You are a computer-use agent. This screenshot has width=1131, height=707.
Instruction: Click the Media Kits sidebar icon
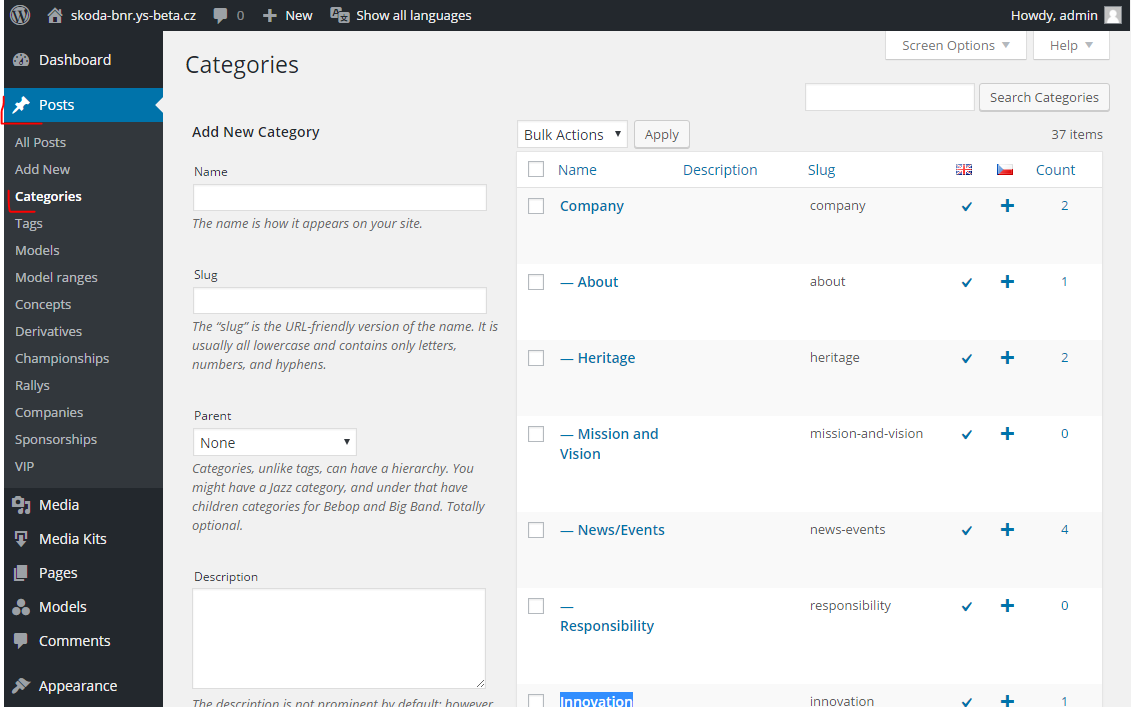click(22, 539)
